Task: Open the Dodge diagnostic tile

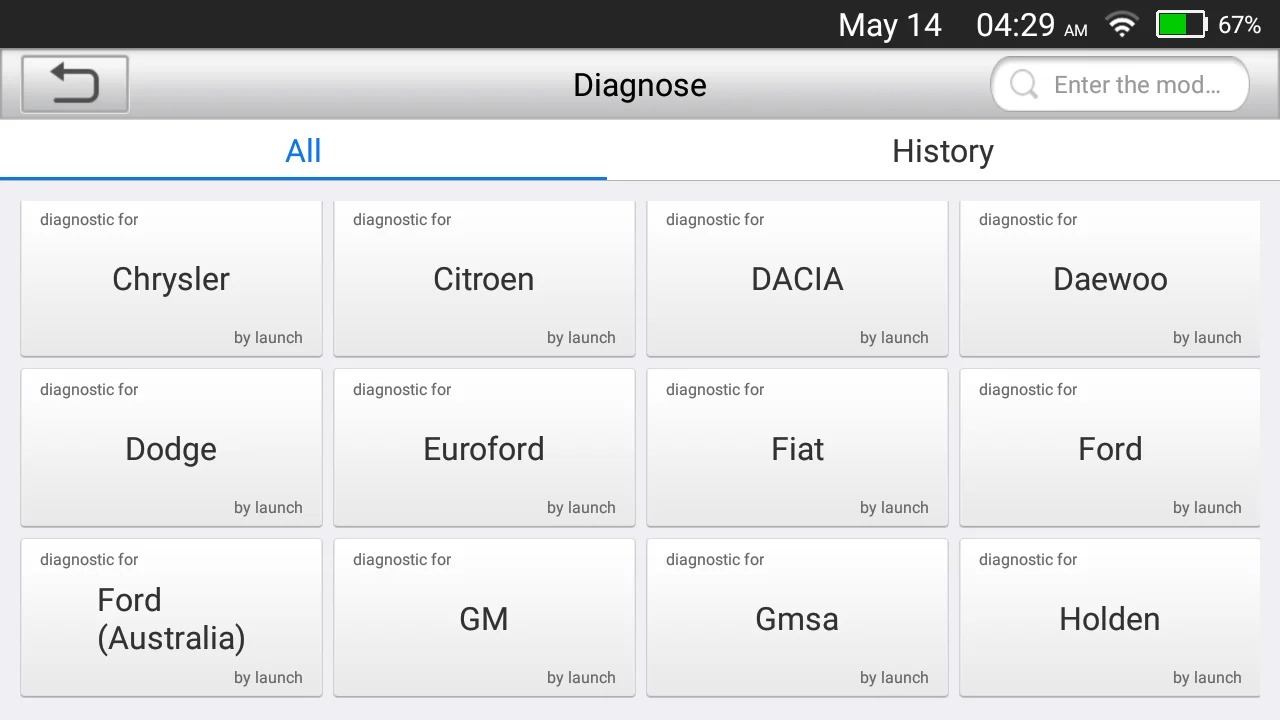Action: tap(171, 449)
